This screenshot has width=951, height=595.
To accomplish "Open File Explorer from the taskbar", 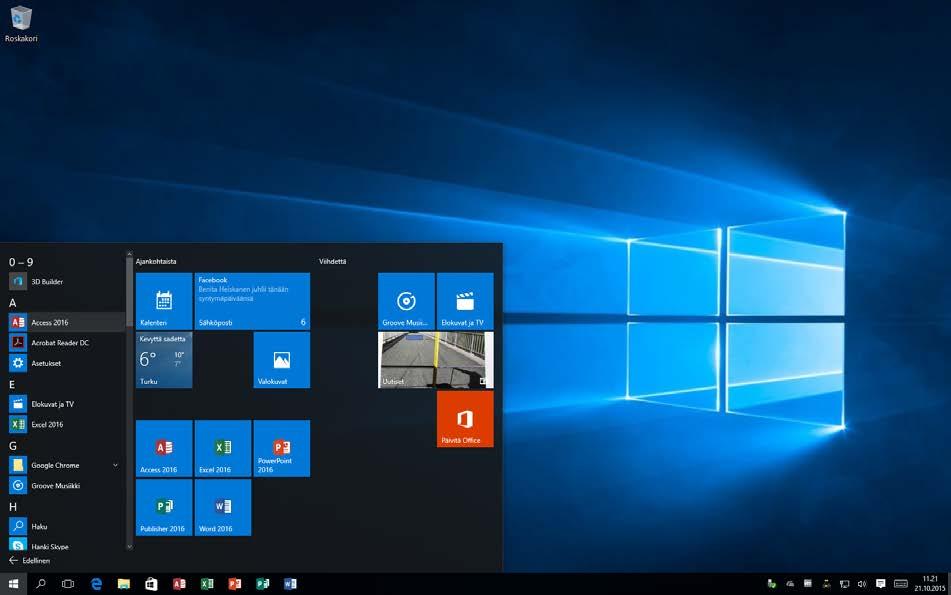I will click(124, 583).
